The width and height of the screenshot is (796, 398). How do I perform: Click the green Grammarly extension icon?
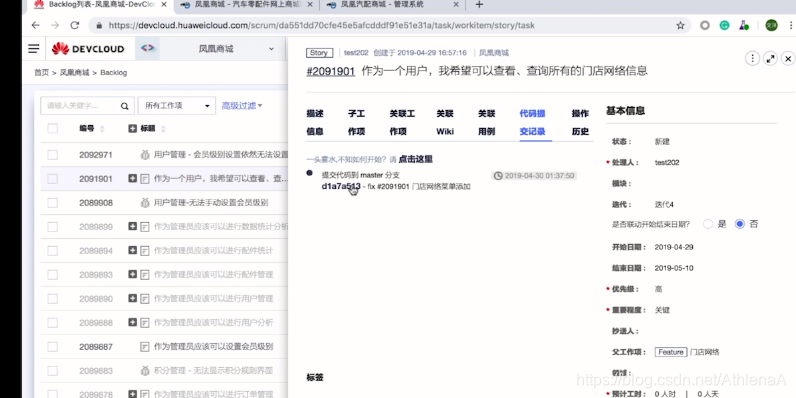click(x=724, y=25)
